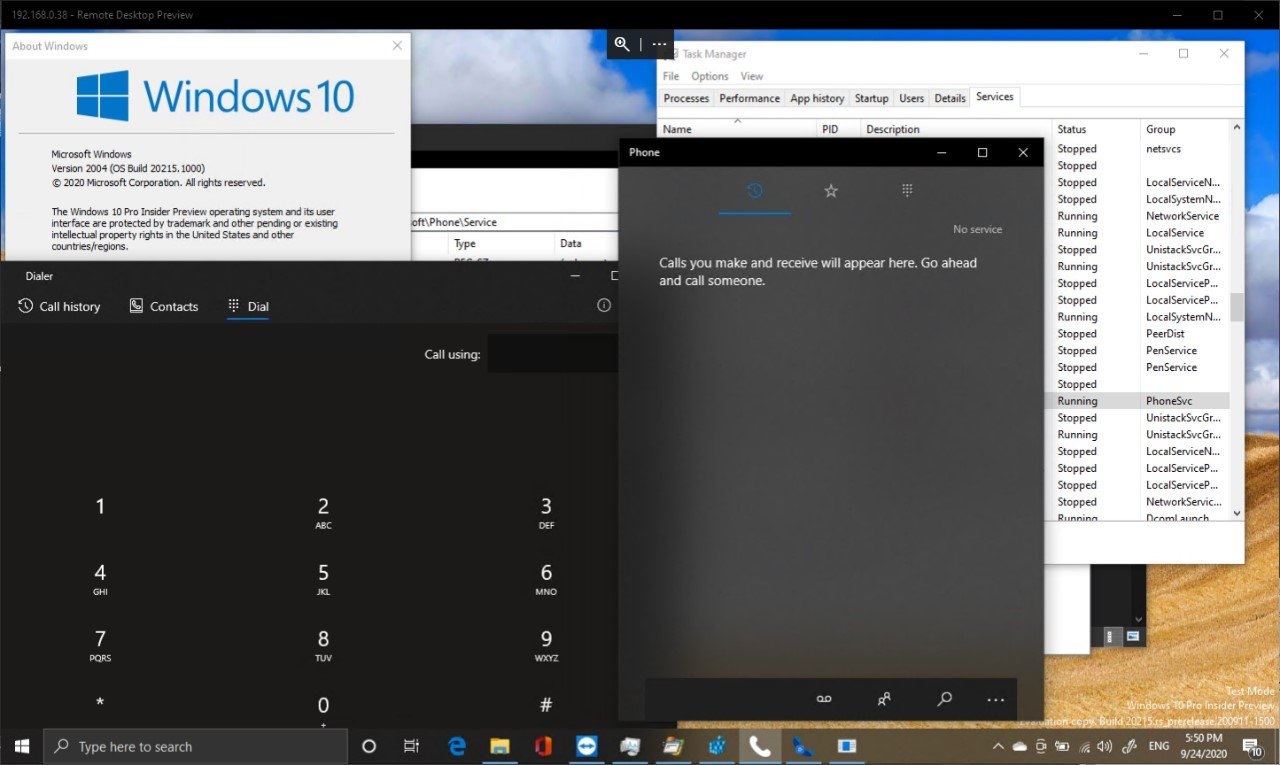Viewport: 1280px width, 765px height.
Task: Switch to the Call history tab in Dialer
Action: click(x=60, y=306)
